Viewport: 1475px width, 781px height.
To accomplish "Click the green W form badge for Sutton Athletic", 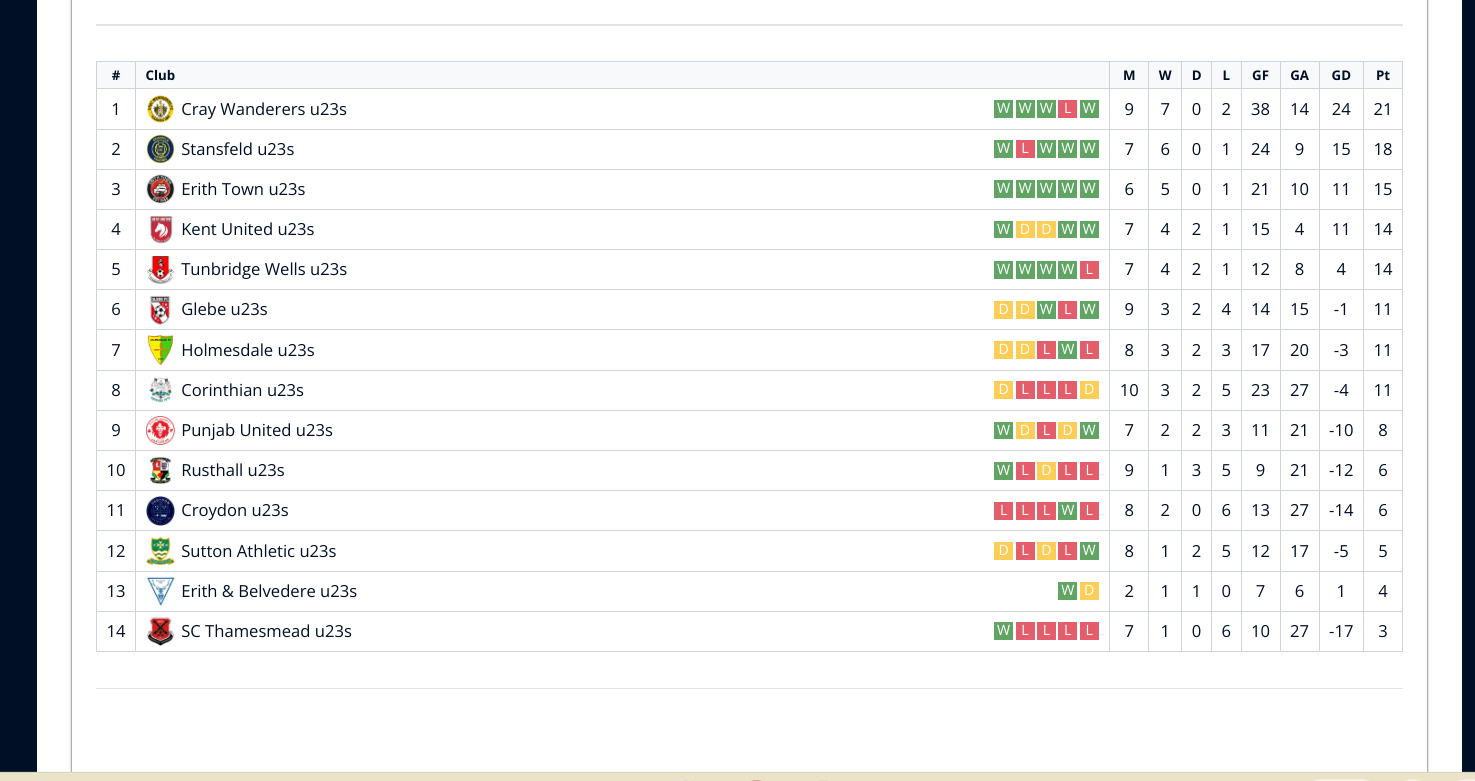I will point(1090,551).
